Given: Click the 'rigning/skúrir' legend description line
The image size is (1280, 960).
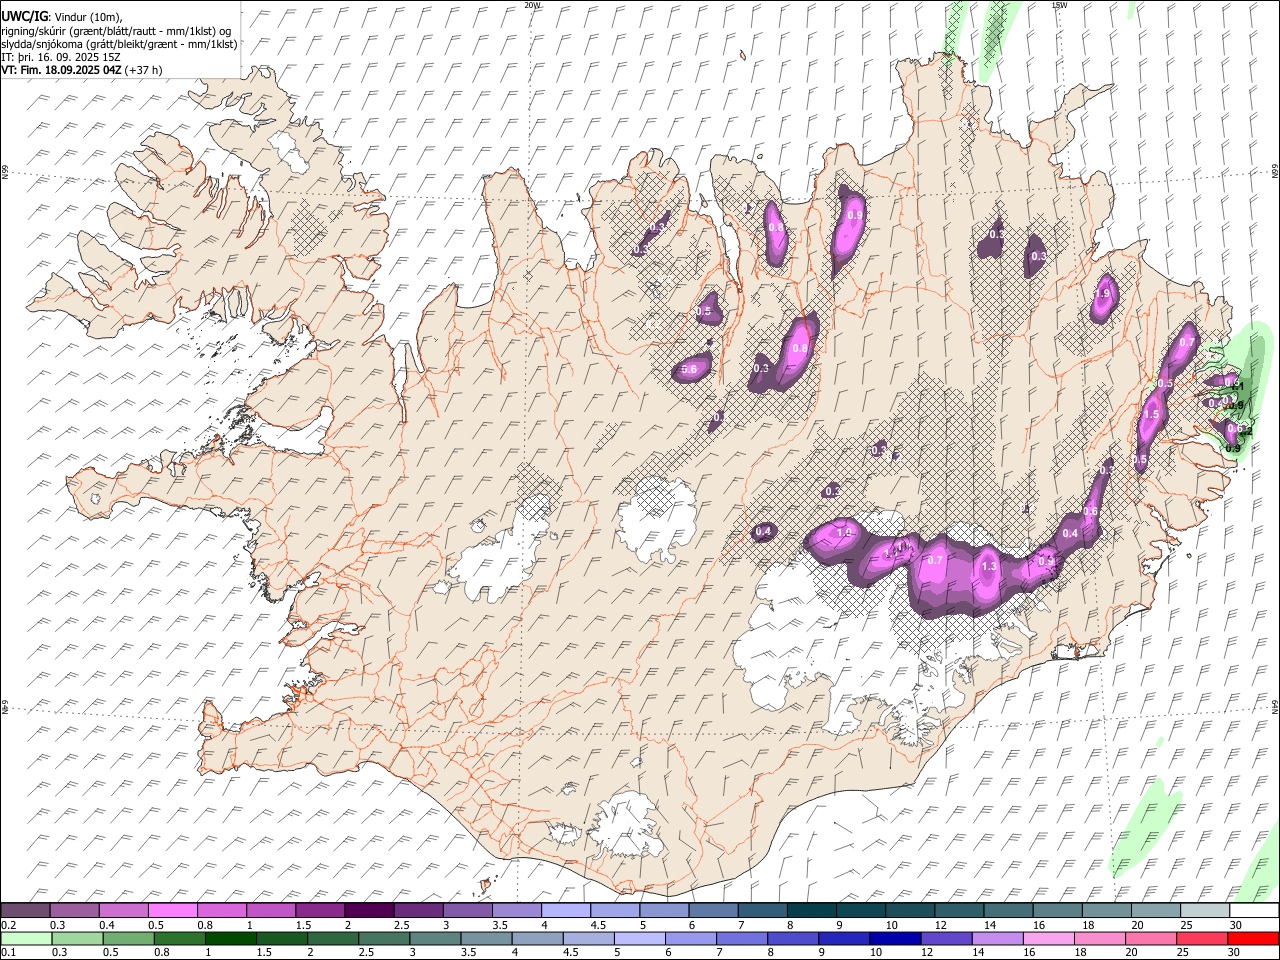Looking at the screenshot, I should pos(116,30).
